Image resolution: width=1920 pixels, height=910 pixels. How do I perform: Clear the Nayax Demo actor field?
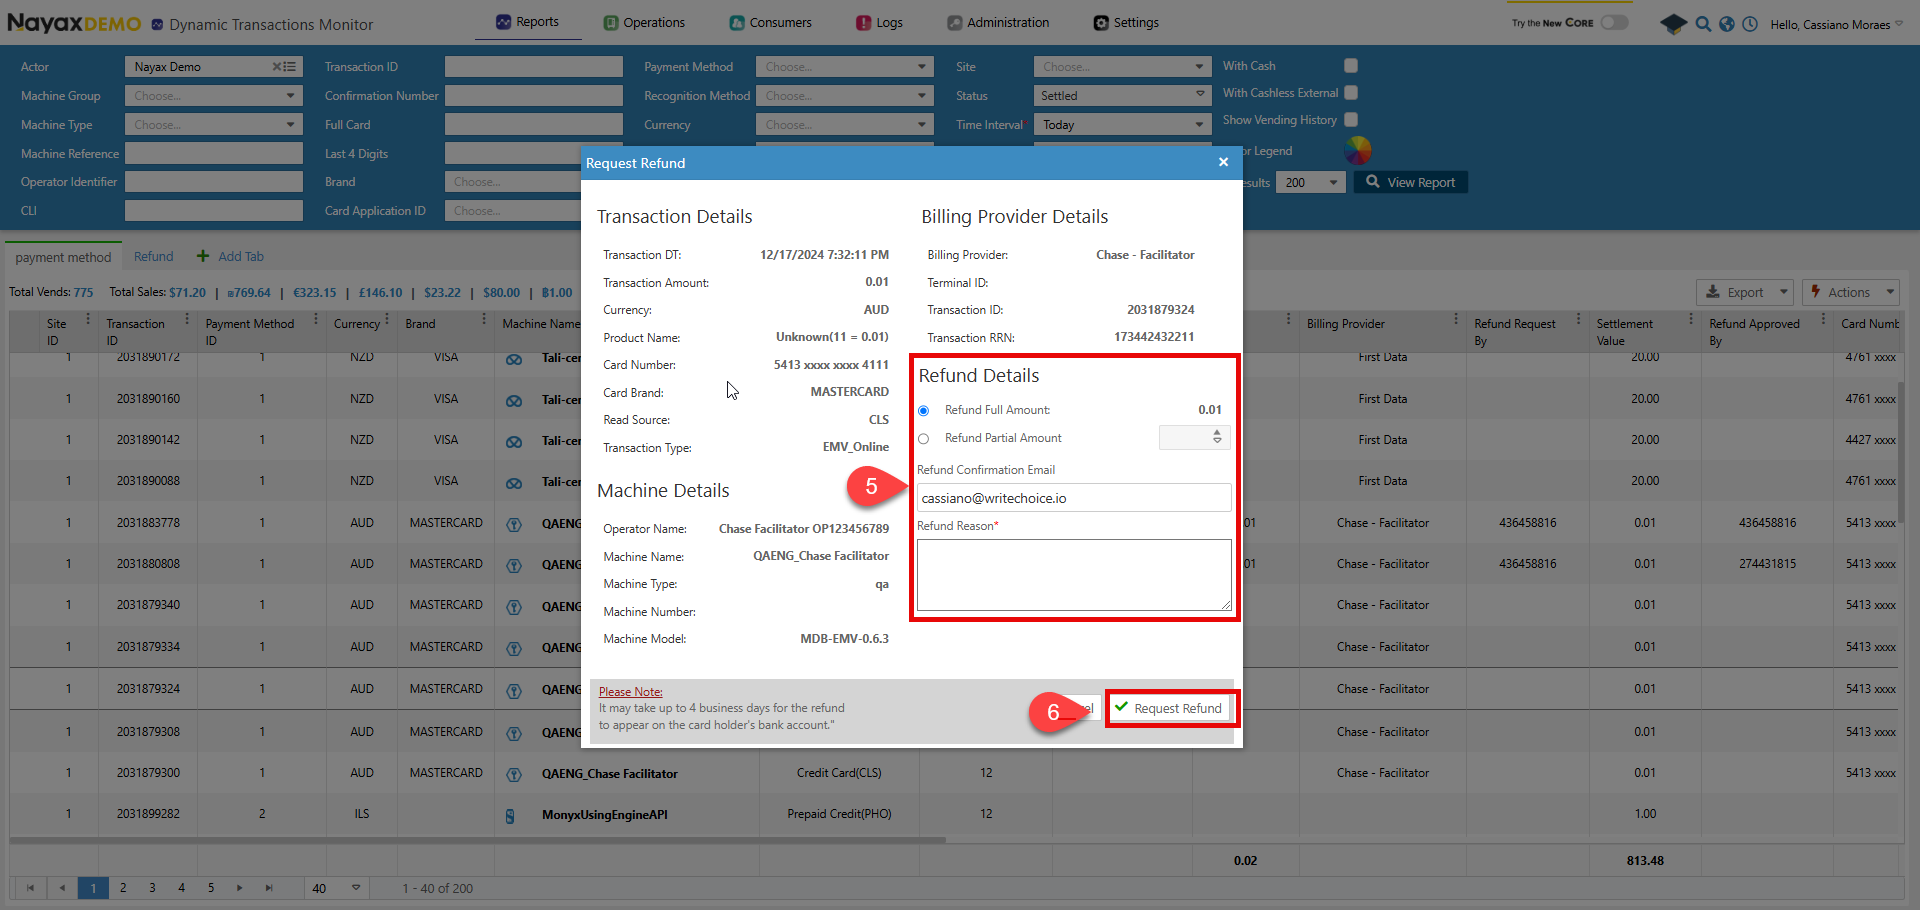[277, 67]
